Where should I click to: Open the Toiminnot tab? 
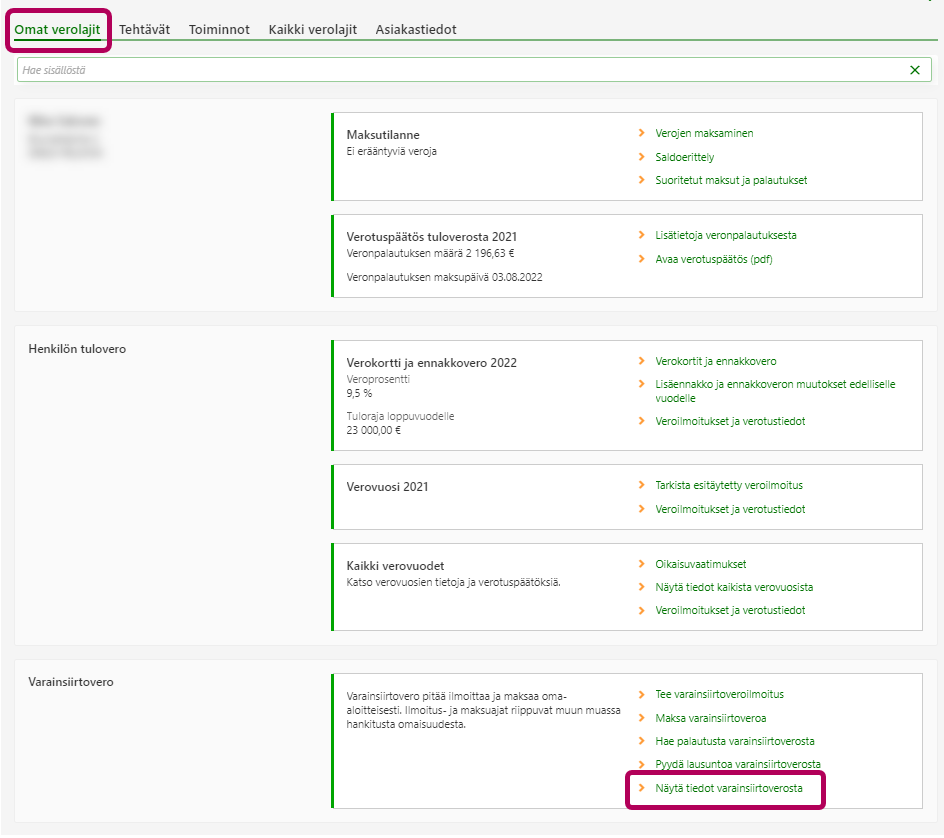click(219, 30)
